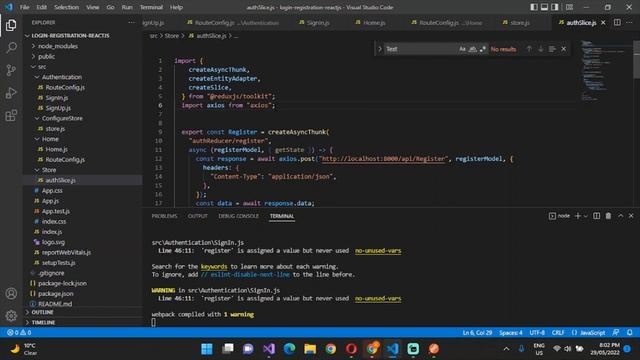This screenshot has height=360, width=640.
Task: Click errors and warnings status indicator
Action: tap(19, 332)
